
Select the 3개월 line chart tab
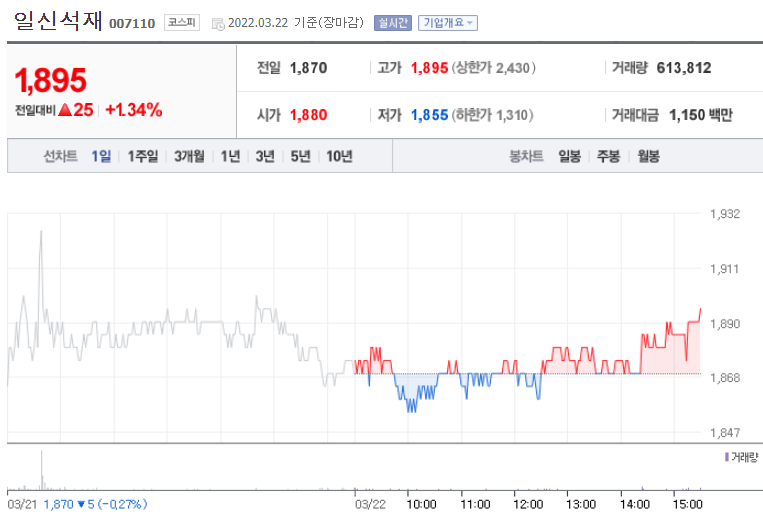click(x=189, y=156)
